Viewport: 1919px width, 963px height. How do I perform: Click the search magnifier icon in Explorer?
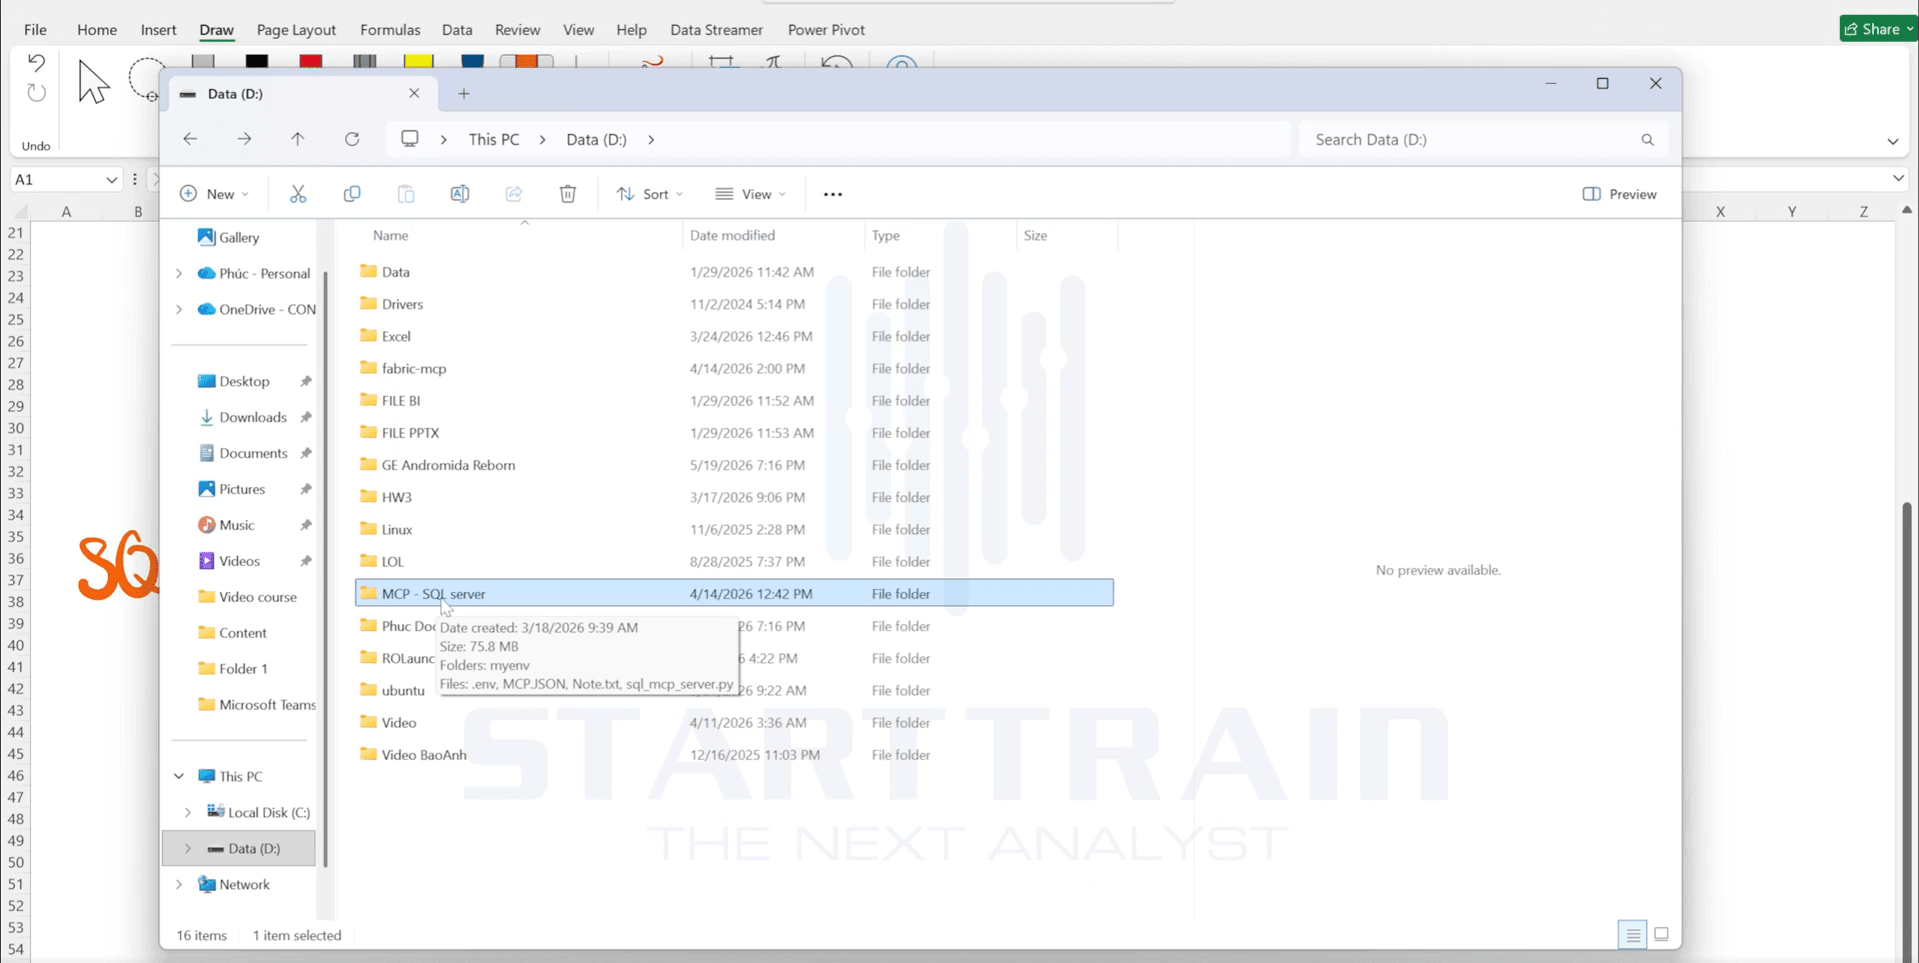click(1648, 140)
